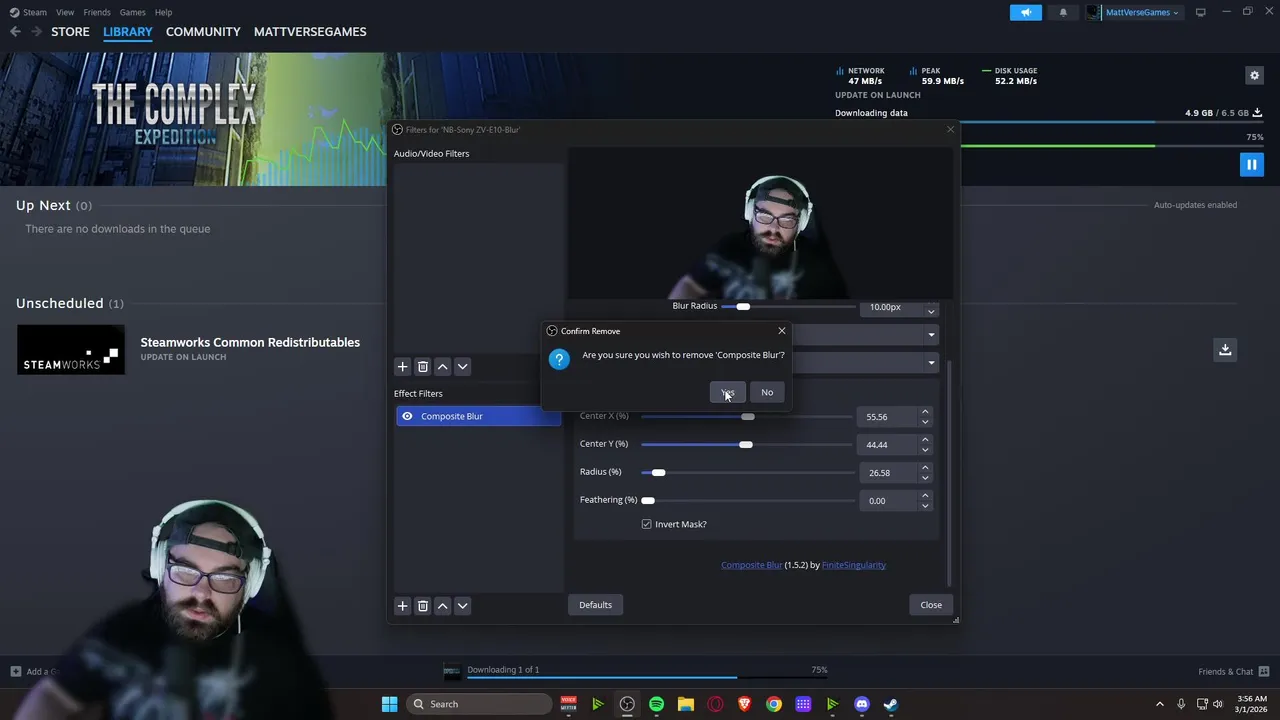Confirm removal by clicking Yes
This screenshot has width=1280, height=720.
click(728, 392)
